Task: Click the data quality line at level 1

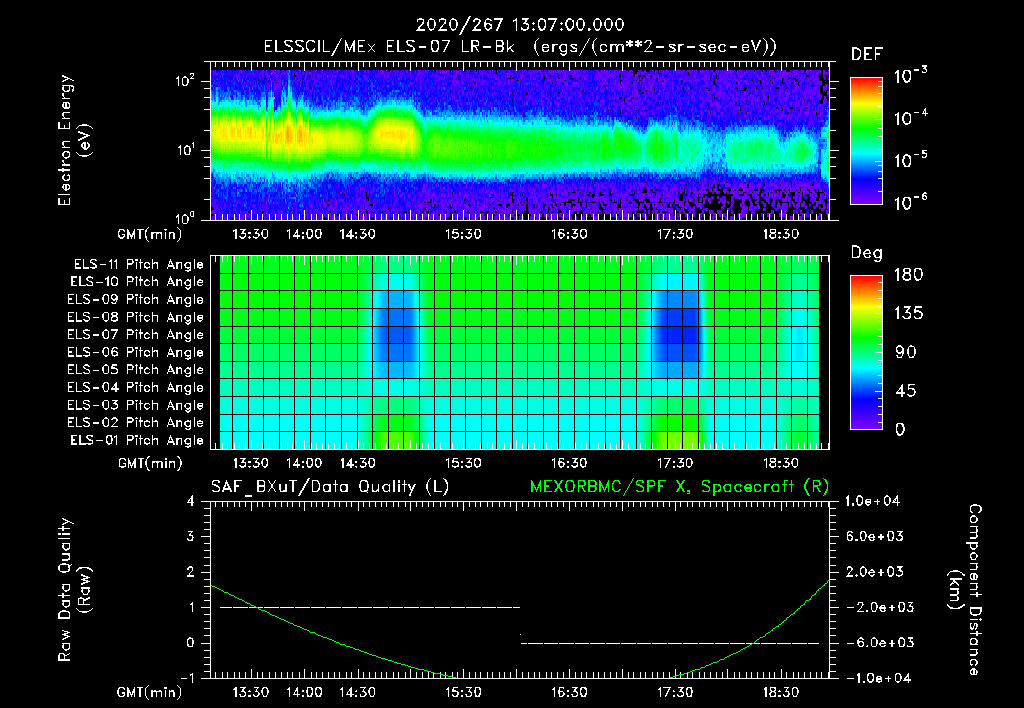Action: (x=370, y=607)
